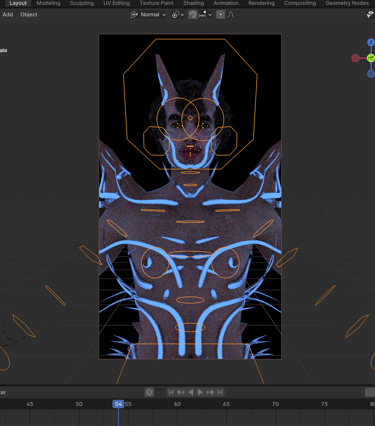The height and width of the screenshot is (426, 375).
Task: Switch to the Sculpting workspace tab
Action: [x=82, y=3]
